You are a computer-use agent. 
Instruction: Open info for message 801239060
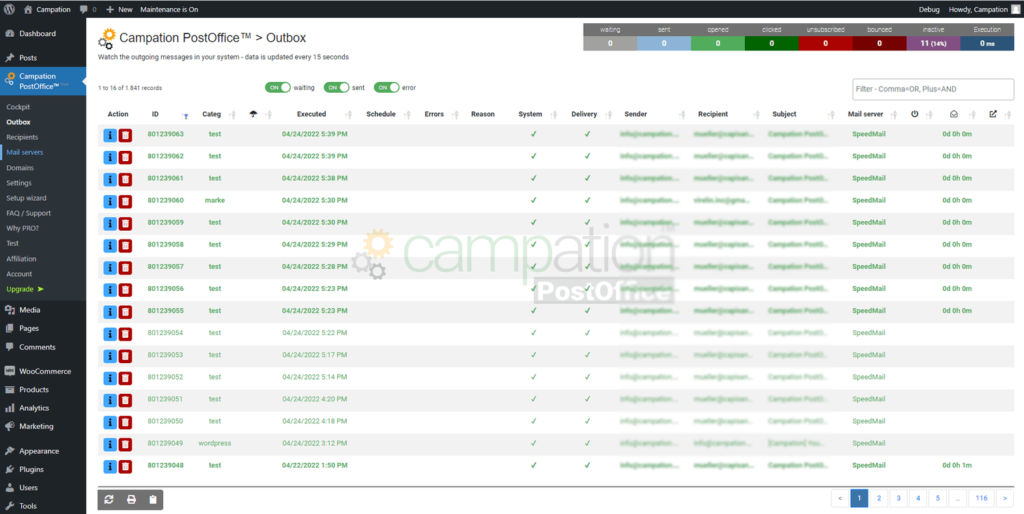pyautogui.click(x=110, y=201)
